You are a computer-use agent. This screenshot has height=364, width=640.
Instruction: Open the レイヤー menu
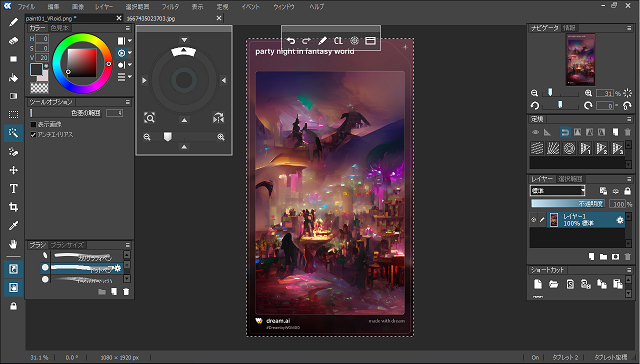(104, 7)
